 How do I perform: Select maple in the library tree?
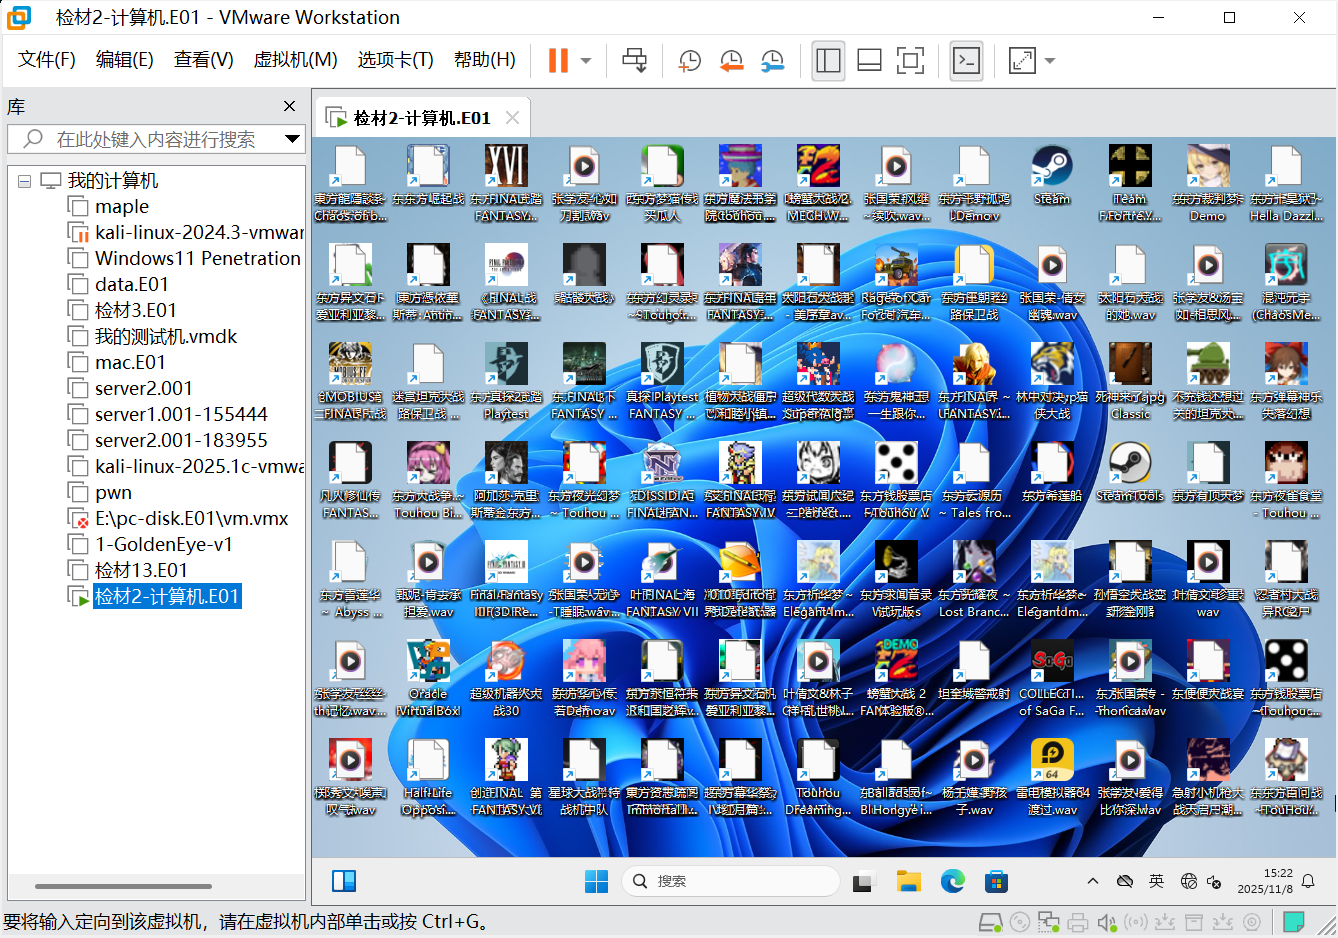point(122,207)
